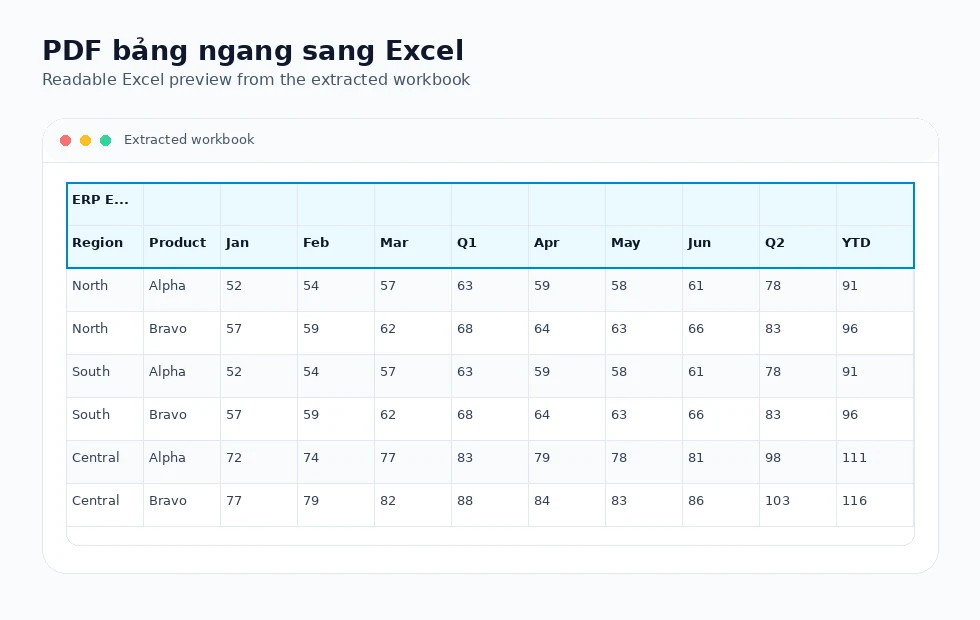Select Q2 value 103 for Central Bravo
980x620 pixels.
(x=777, y=501)
